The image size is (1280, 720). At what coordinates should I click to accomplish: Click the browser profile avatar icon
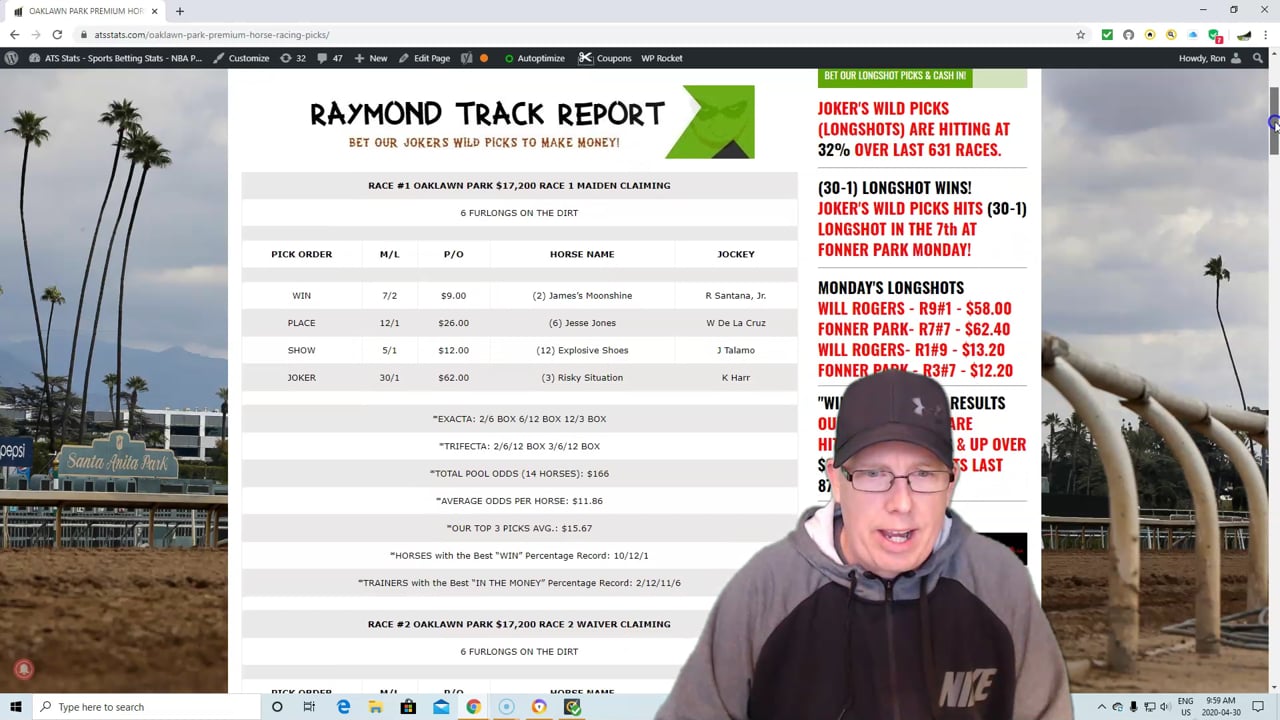pos(1244,35)
